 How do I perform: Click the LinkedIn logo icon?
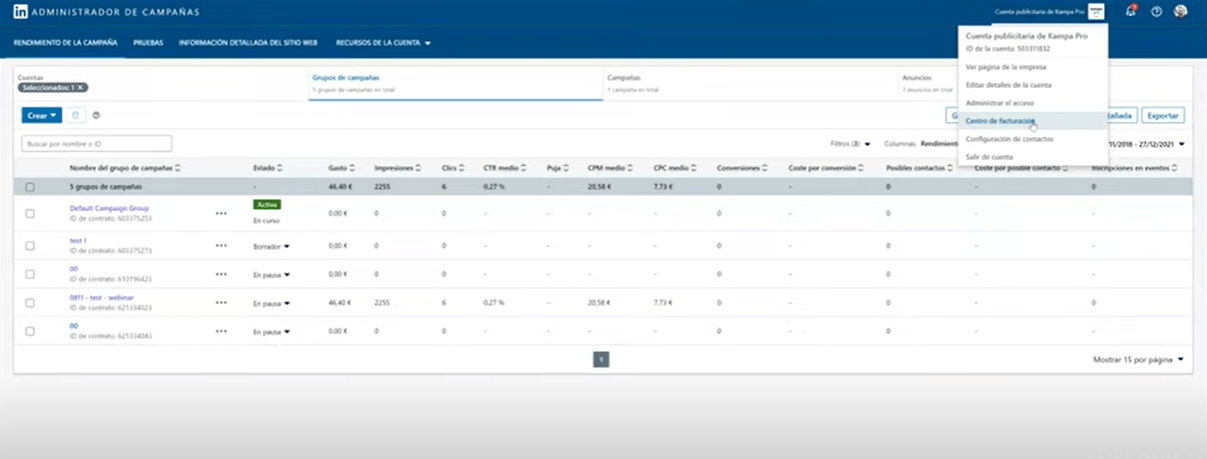20,12
